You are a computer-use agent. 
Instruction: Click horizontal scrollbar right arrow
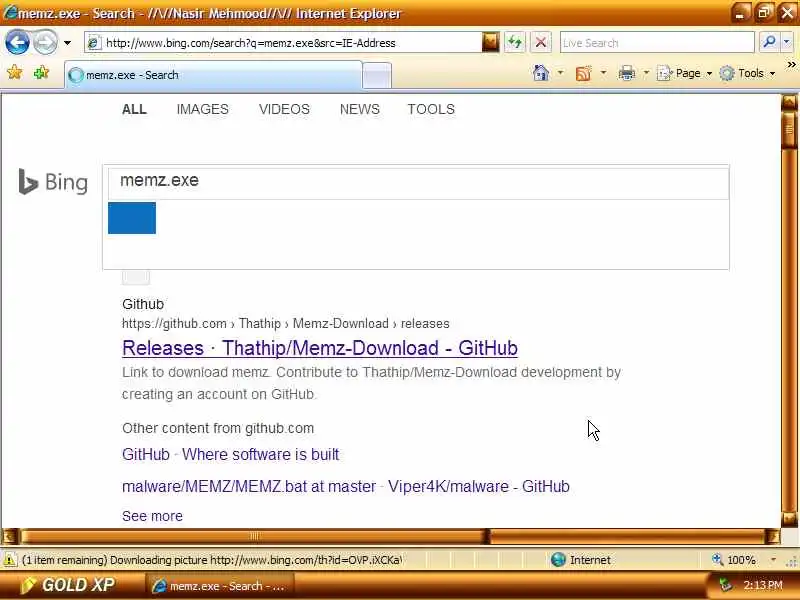(773, 536)
